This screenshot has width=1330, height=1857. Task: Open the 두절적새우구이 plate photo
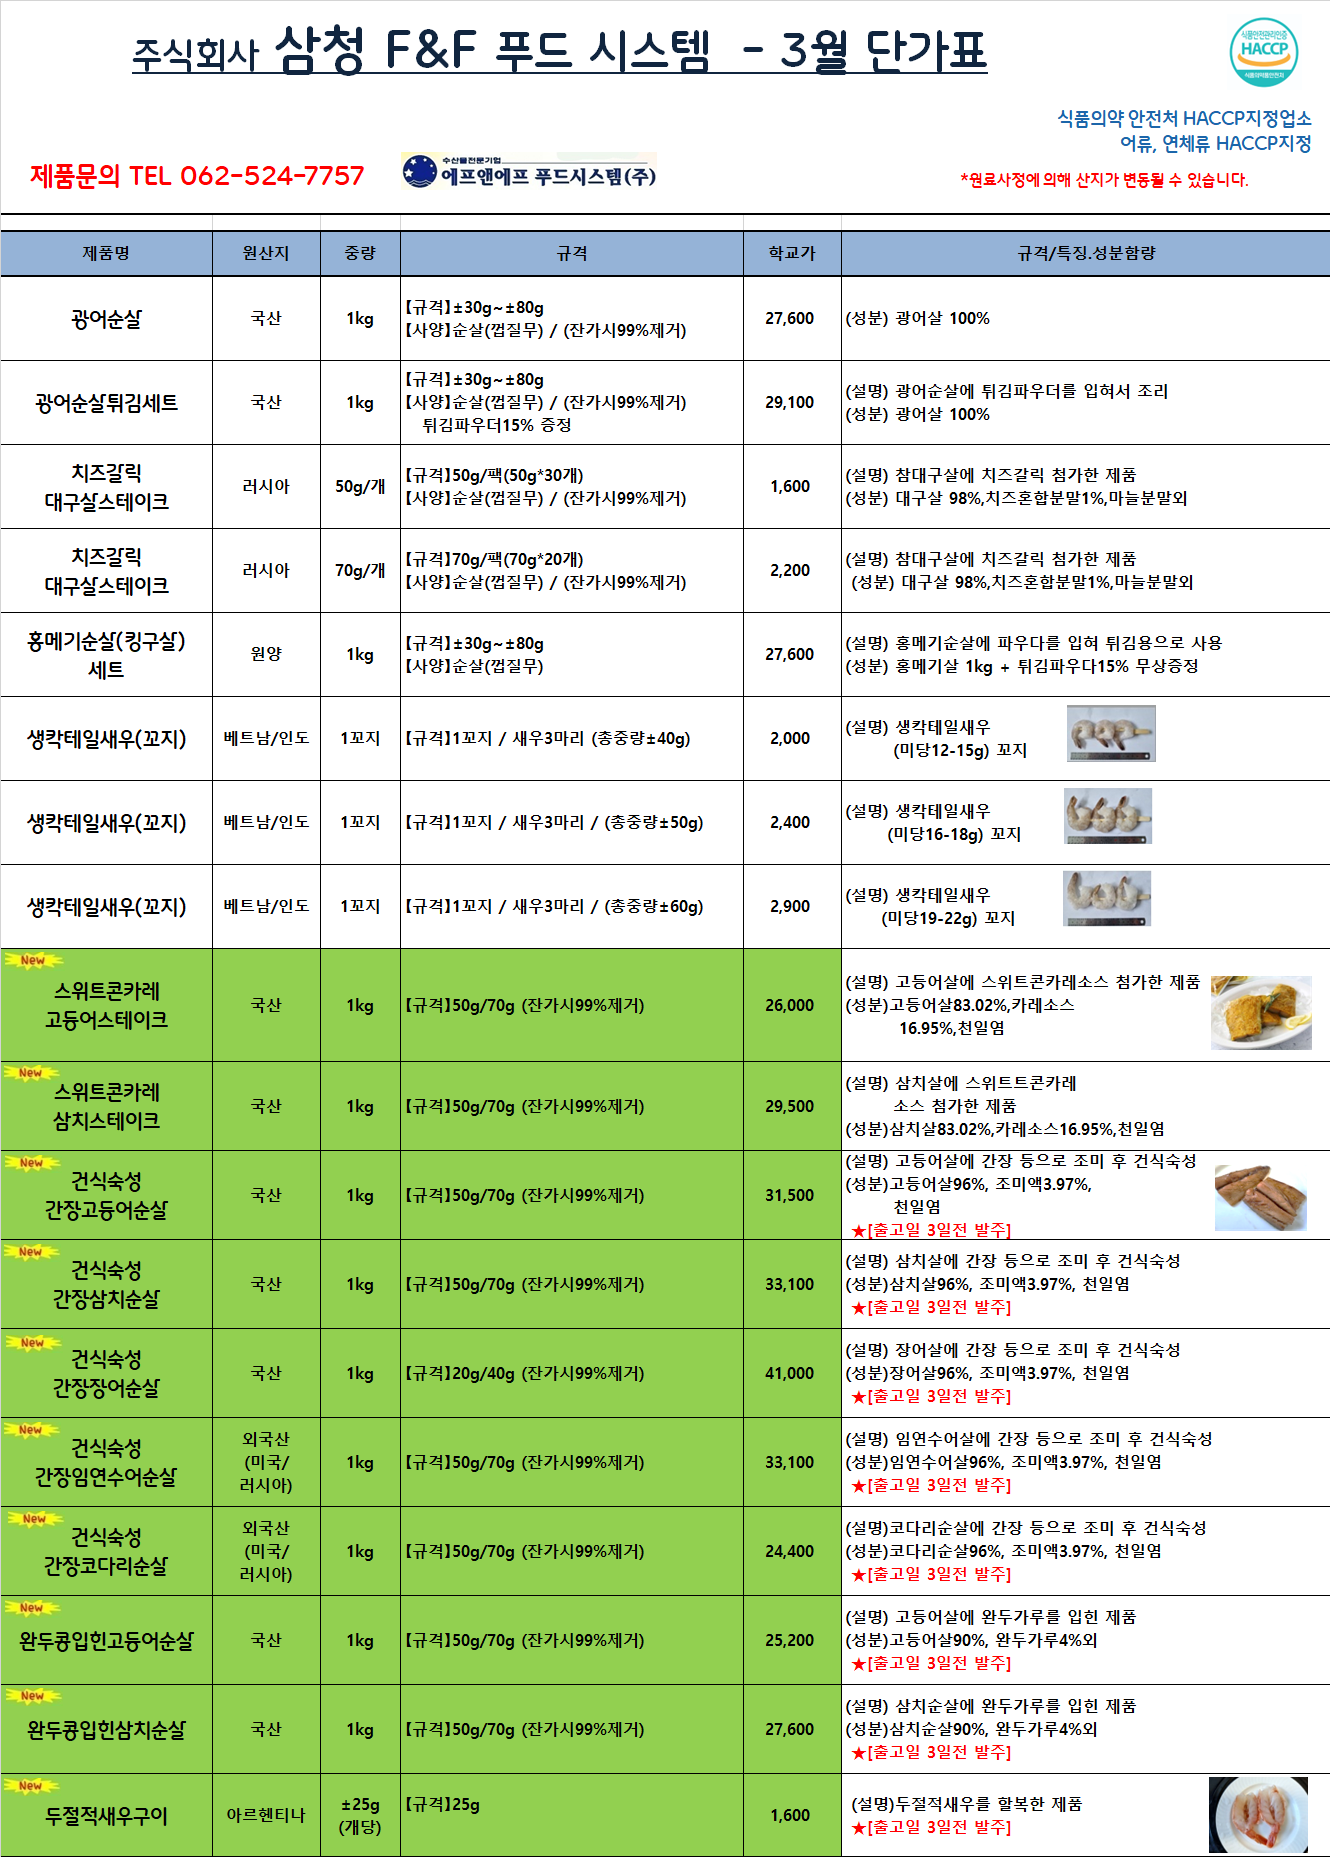click(1258, 1815)
